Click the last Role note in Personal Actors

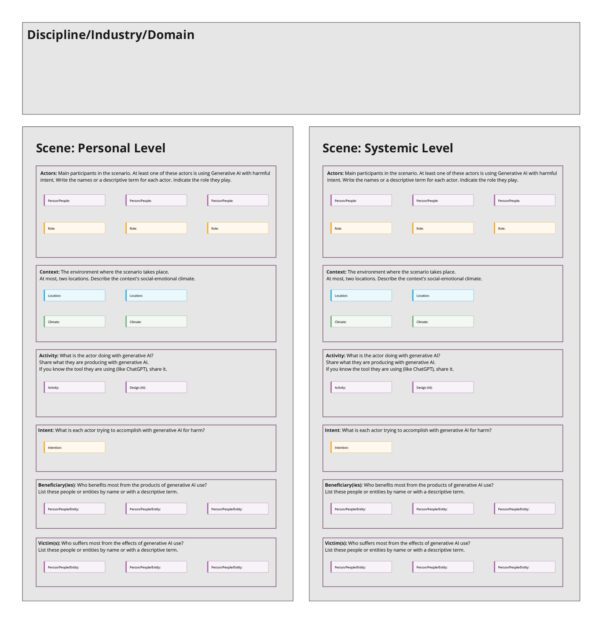pos(238,228)
